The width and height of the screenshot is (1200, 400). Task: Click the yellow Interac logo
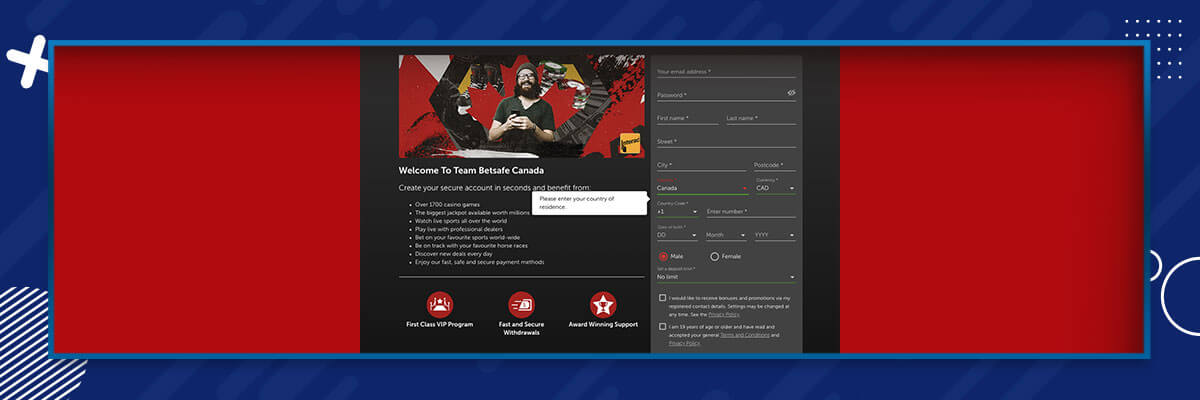tap(630, 142)
